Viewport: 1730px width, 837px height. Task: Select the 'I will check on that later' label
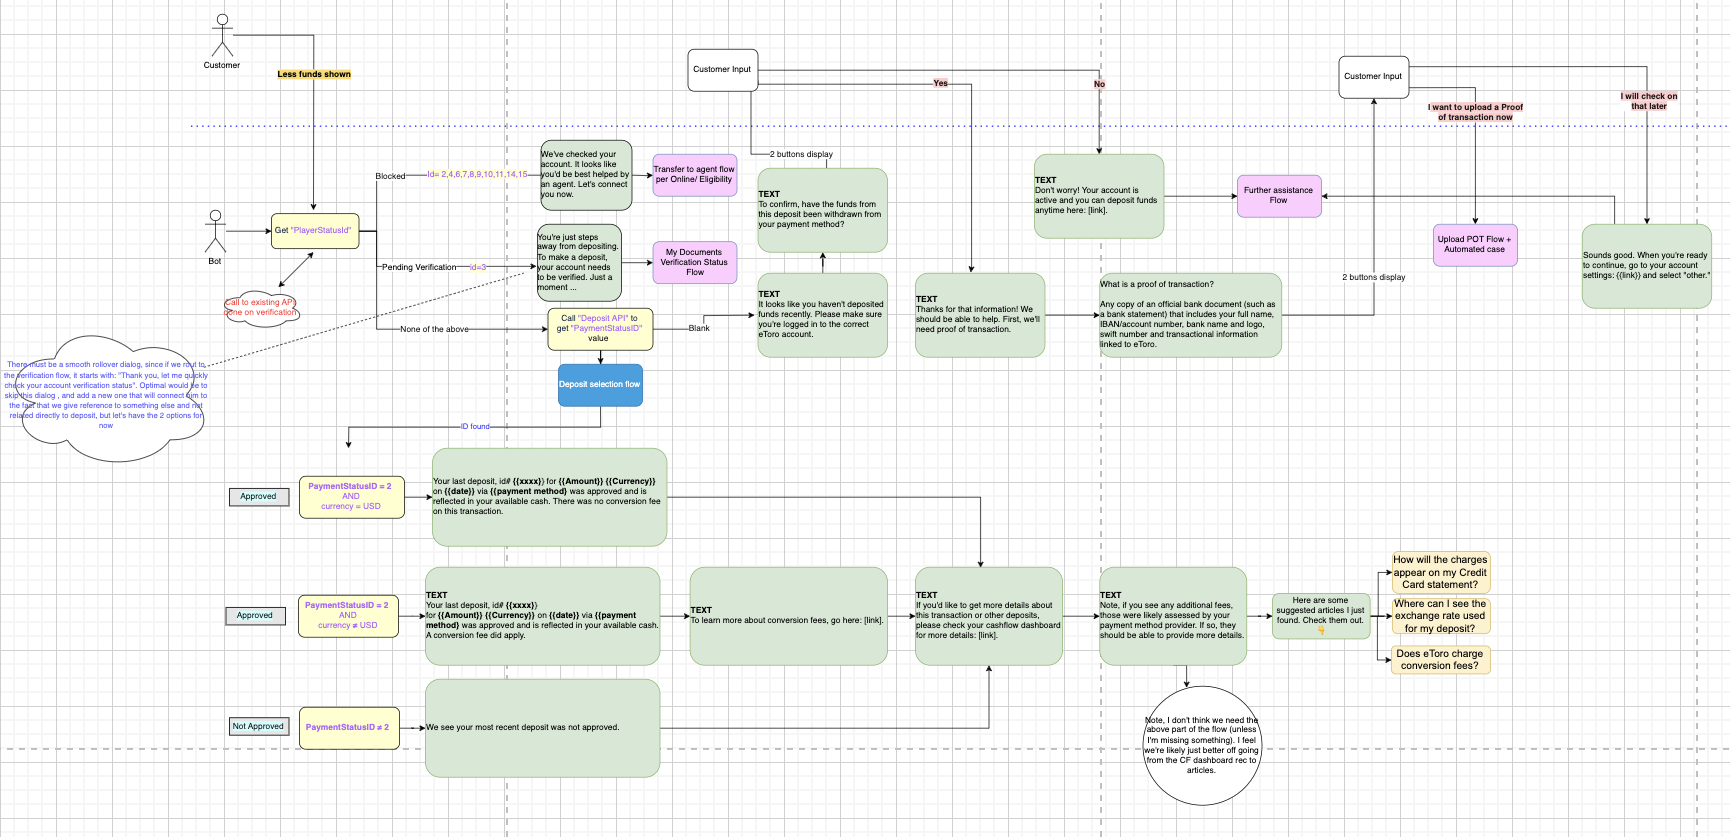(1648, 101)
